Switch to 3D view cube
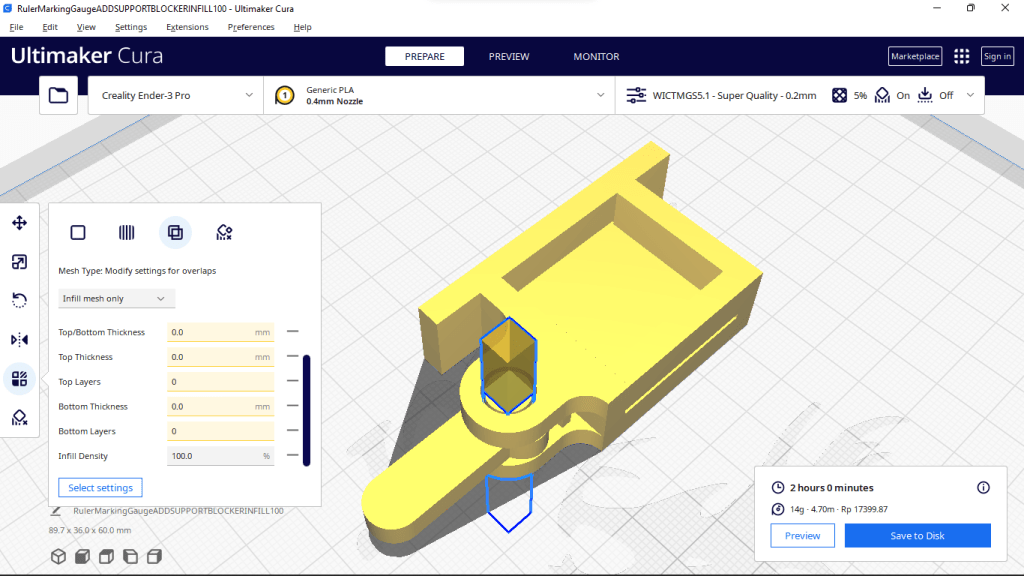The height and width of the screenshot is (576, 1024). click(x=59, y=556)
